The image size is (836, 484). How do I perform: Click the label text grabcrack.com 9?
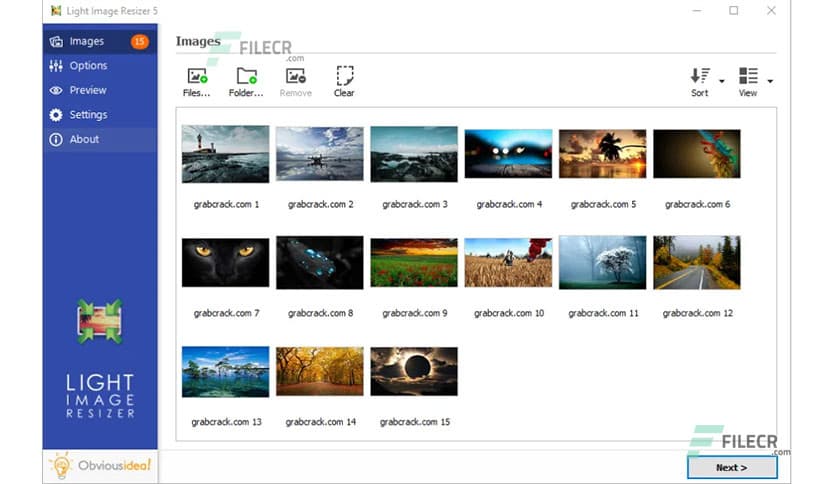coord(415,313)
